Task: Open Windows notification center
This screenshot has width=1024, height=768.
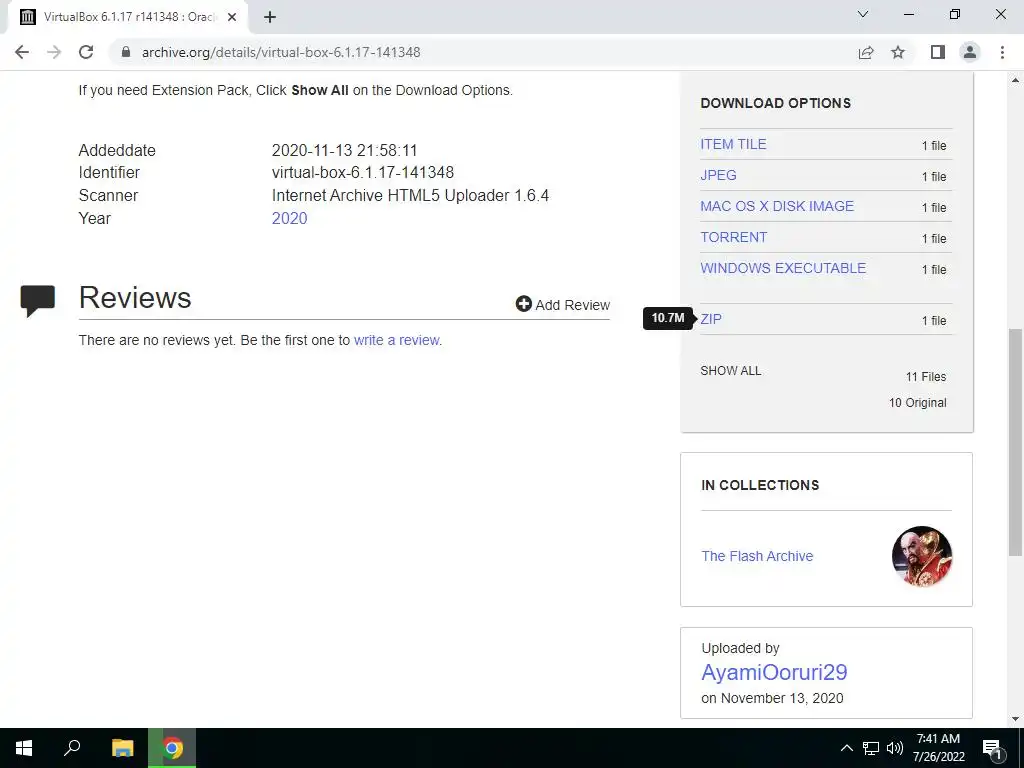Action: [992, 748]
